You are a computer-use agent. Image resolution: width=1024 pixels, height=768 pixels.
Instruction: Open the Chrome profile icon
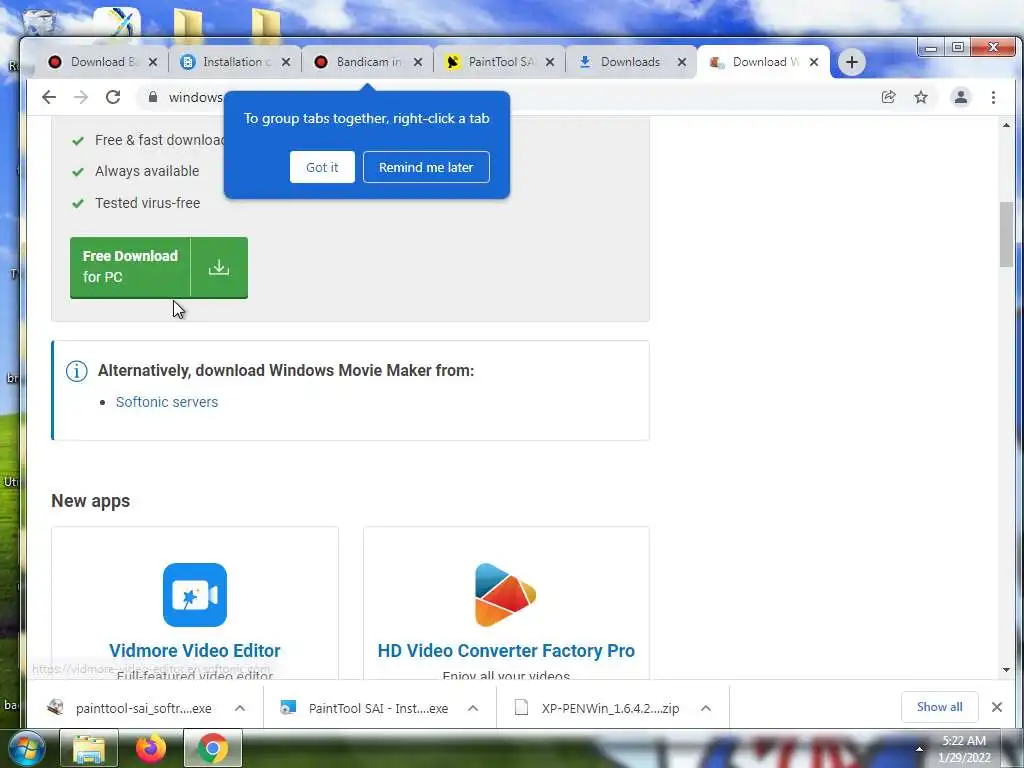point(961,97)
